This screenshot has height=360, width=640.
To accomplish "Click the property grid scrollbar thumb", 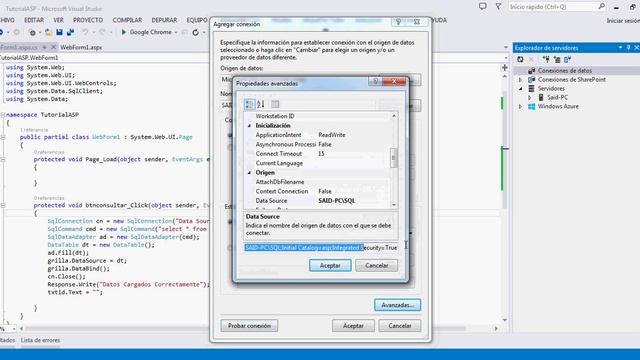I will click(x=394, y=157).
